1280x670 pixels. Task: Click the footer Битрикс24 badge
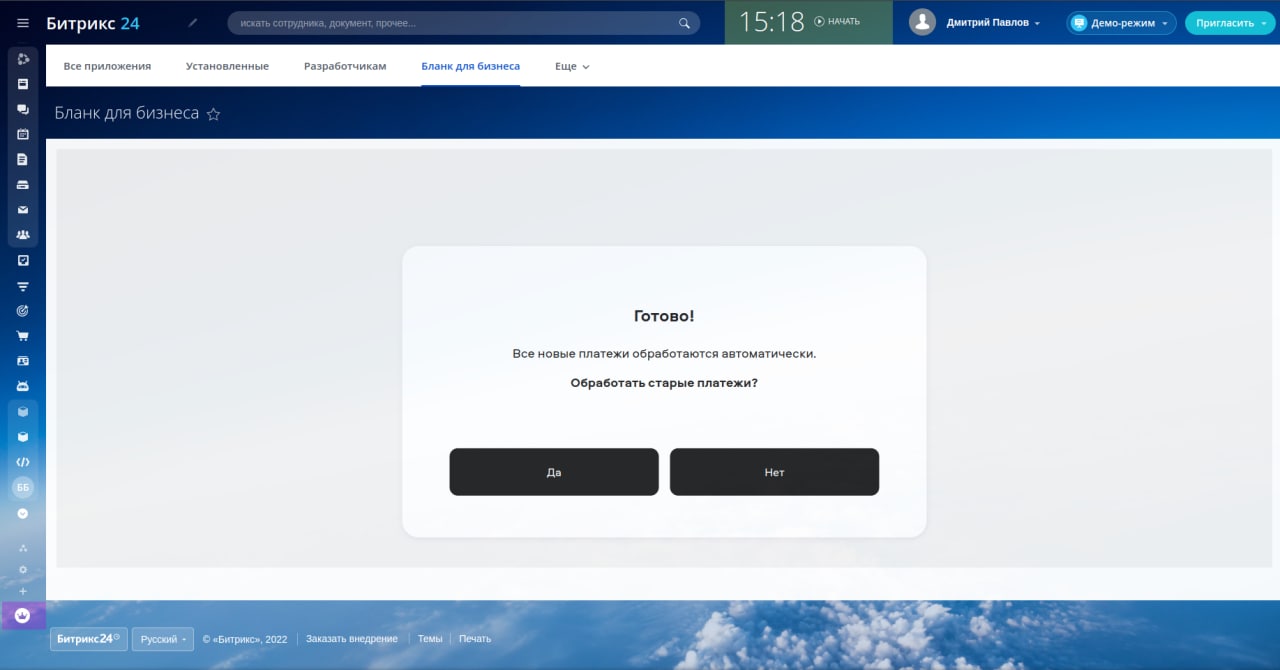point(89,639)
